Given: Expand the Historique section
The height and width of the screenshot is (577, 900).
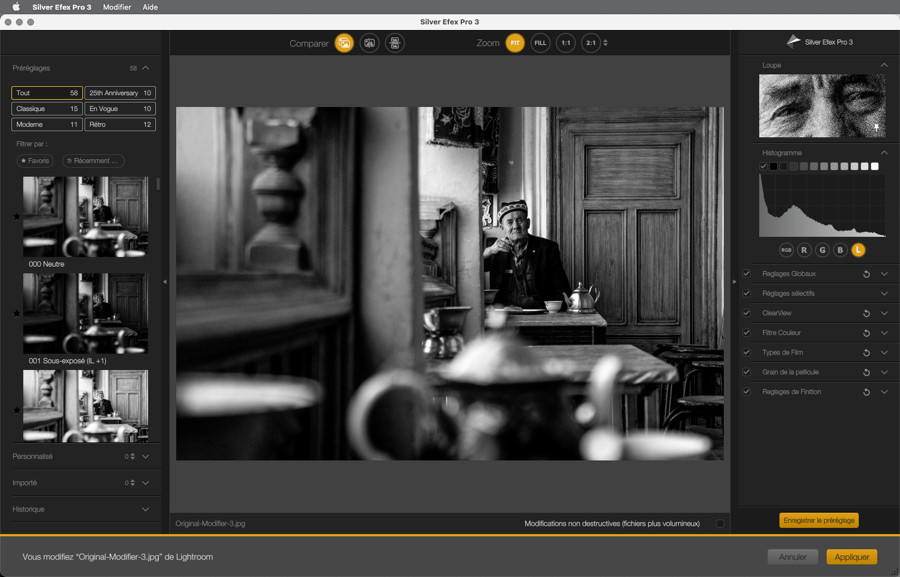Looking at the screenshot, I should tap(146, 509).
